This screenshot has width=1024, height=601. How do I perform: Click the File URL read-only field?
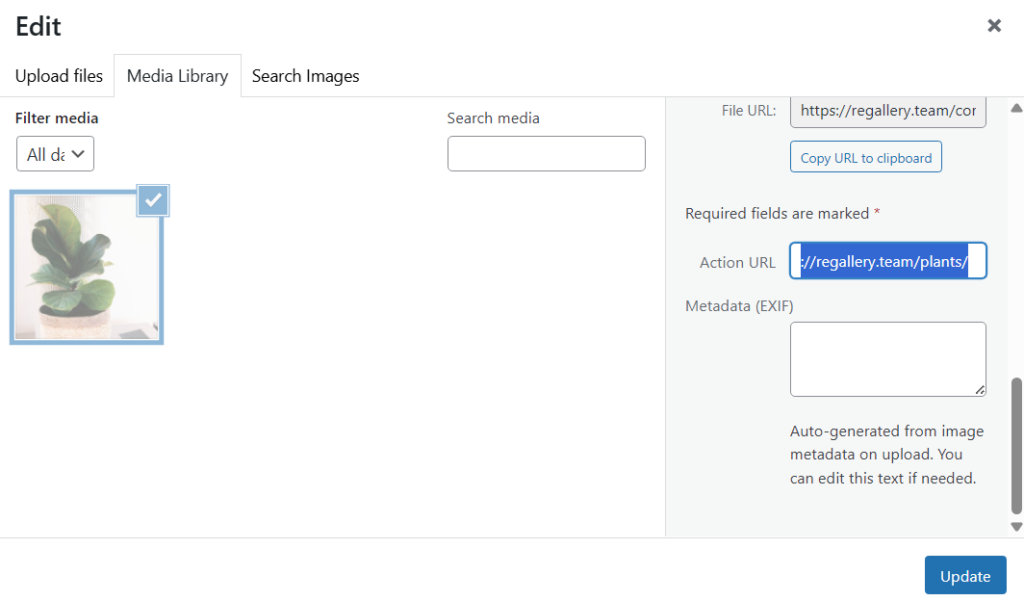[x=888, y=111]
